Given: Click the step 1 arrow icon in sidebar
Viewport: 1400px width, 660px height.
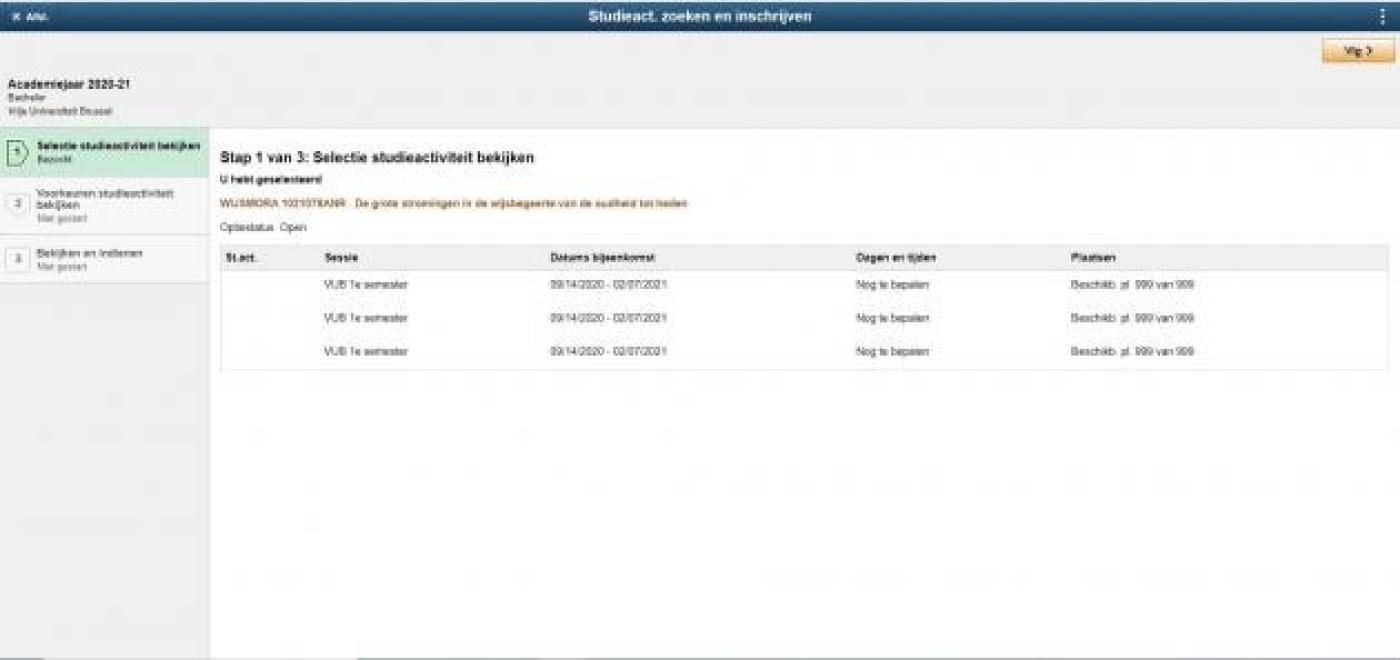Looking at the screenshot, I should coord(17,153).
